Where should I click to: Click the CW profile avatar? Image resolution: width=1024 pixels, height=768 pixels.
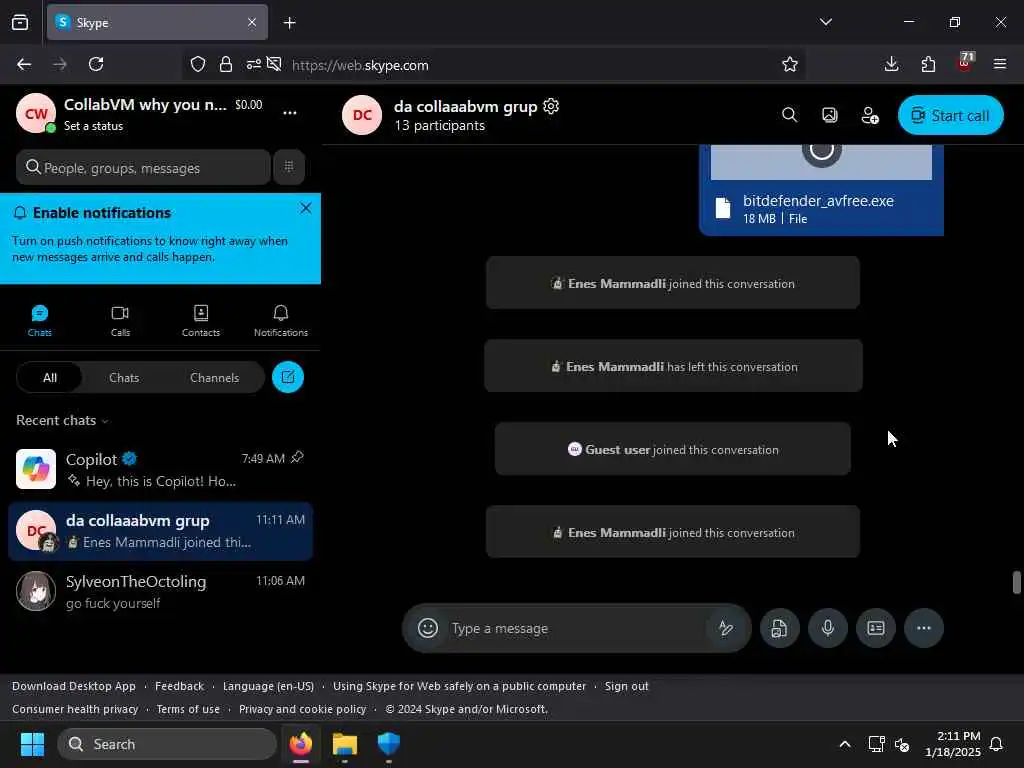(x=35, y=113)
